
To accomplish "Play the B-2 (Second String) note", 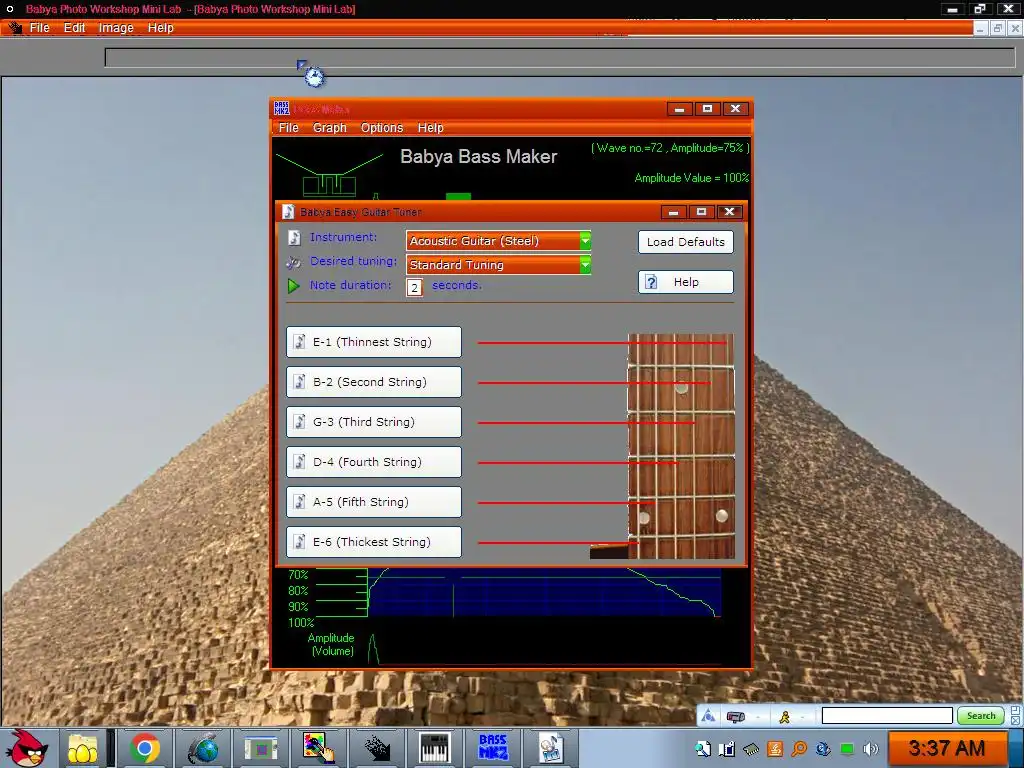I will [374, 382].
